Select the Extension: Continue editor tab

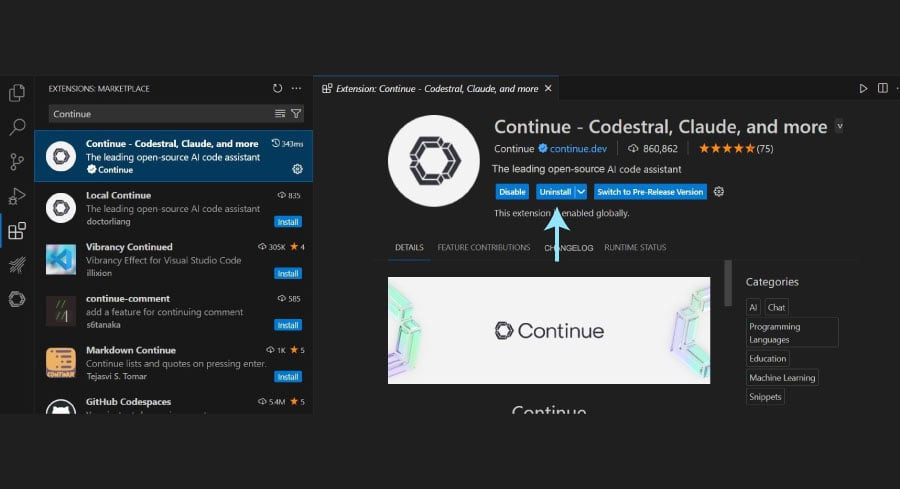pyautogui.click(x=436, y=88)
